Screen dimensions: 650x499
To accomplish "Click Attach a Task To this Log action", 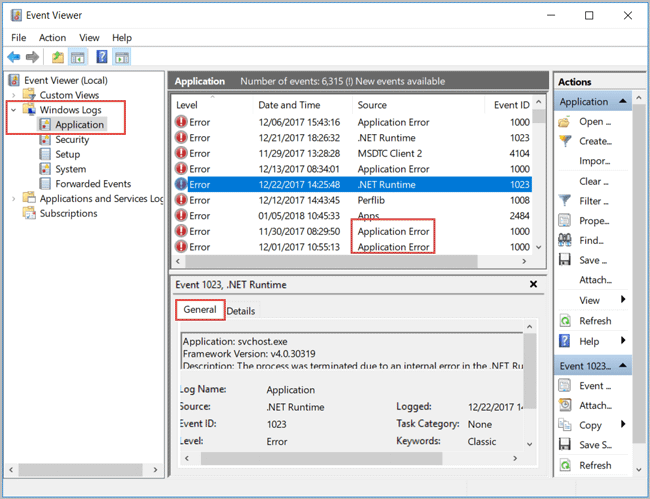I will [595, 280].
